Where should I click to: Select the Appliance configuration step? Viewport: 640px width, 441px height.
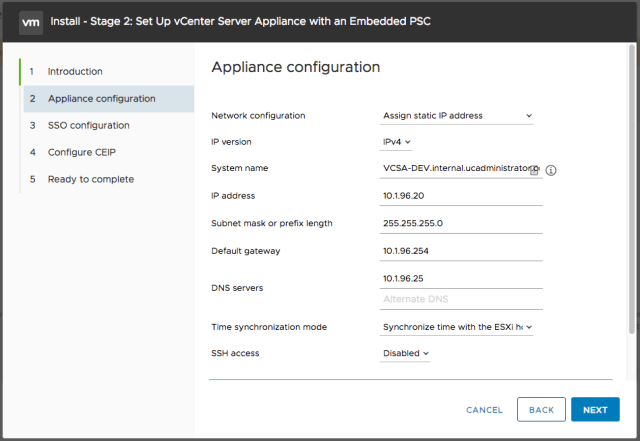click(101, 99)
